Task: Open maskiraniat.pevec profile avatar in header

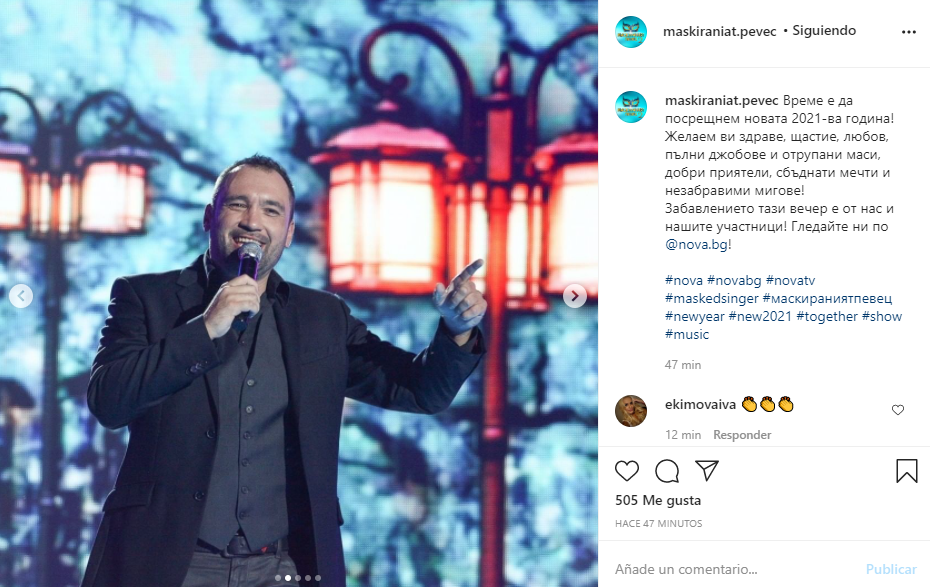Action: click(631, 32)
